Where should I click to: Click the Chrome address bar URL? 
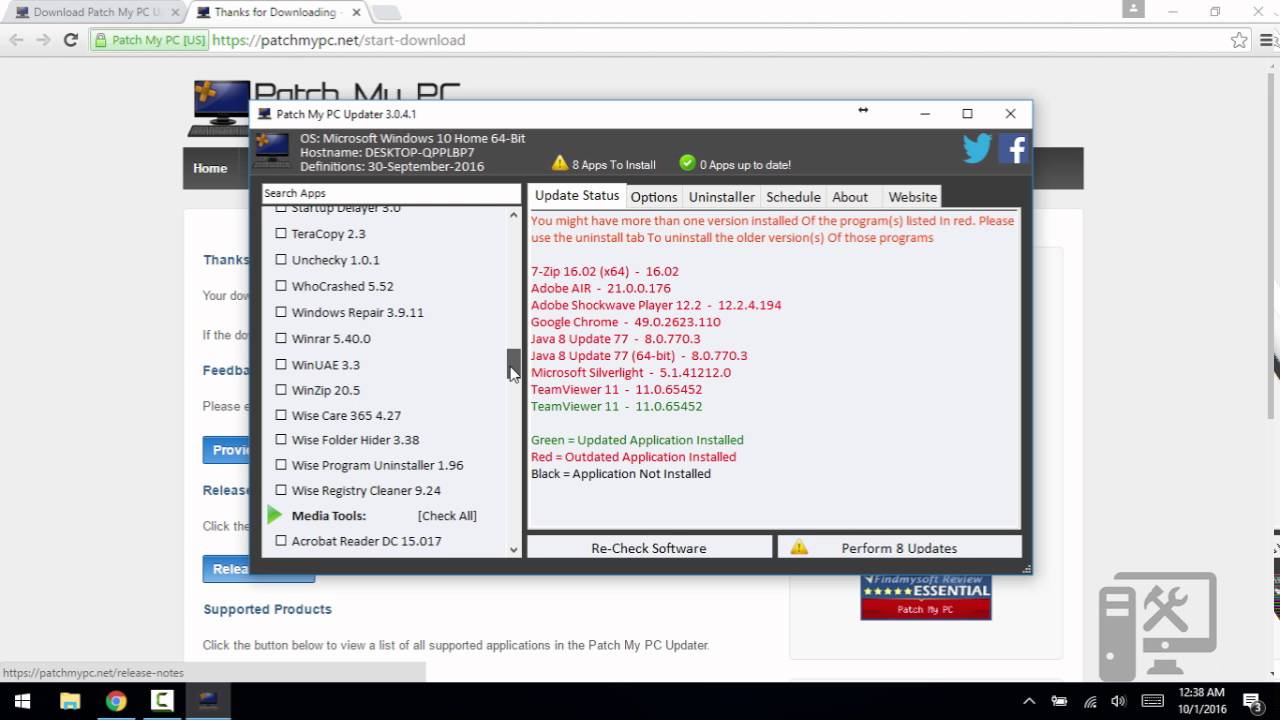(x=339, y=40)
